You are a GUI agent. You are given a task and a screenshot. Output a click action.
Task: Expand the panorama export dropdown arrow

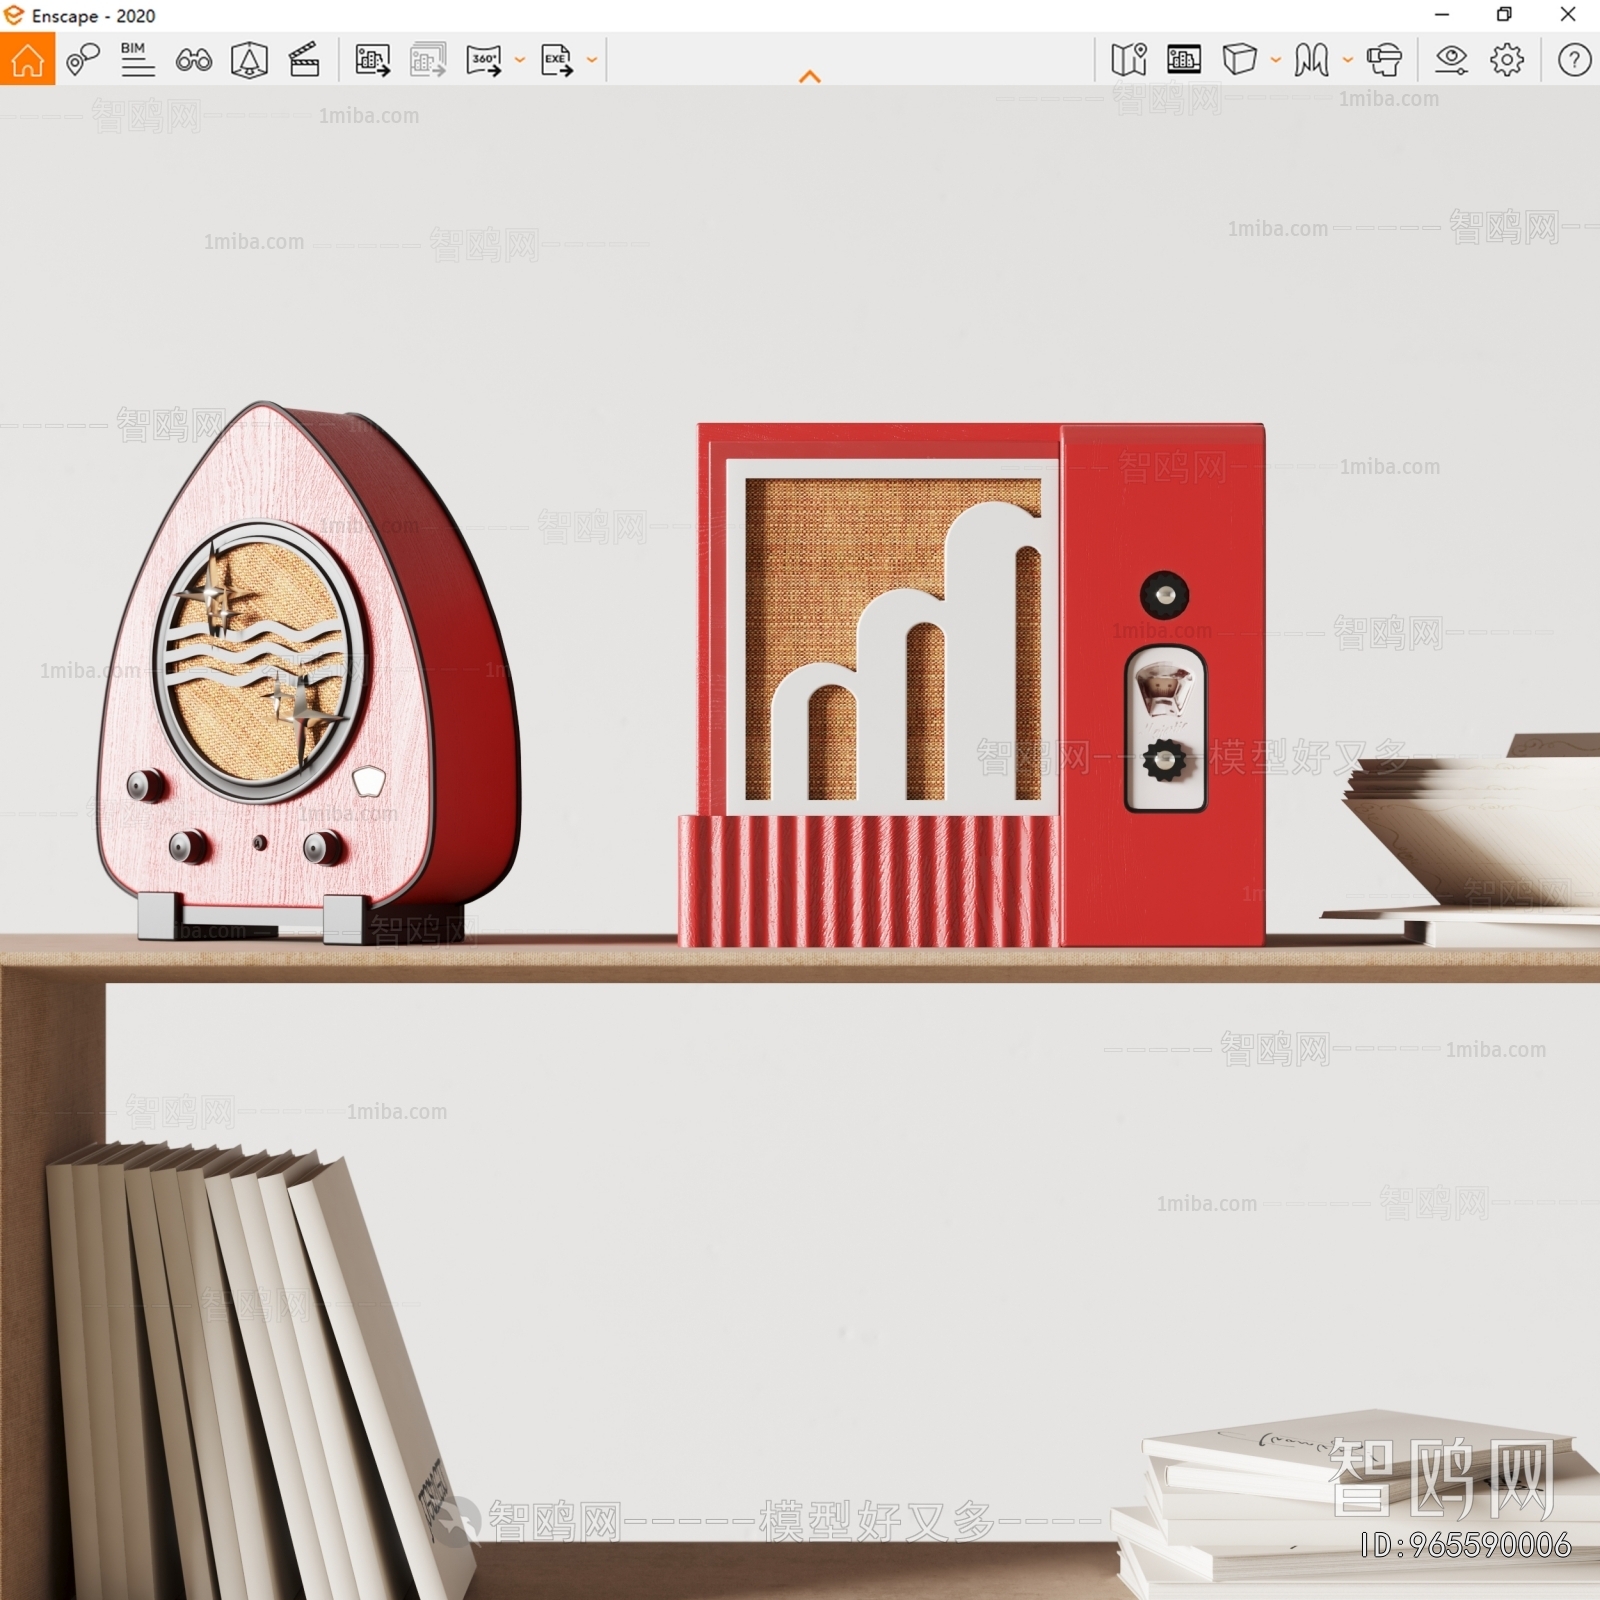520,60
